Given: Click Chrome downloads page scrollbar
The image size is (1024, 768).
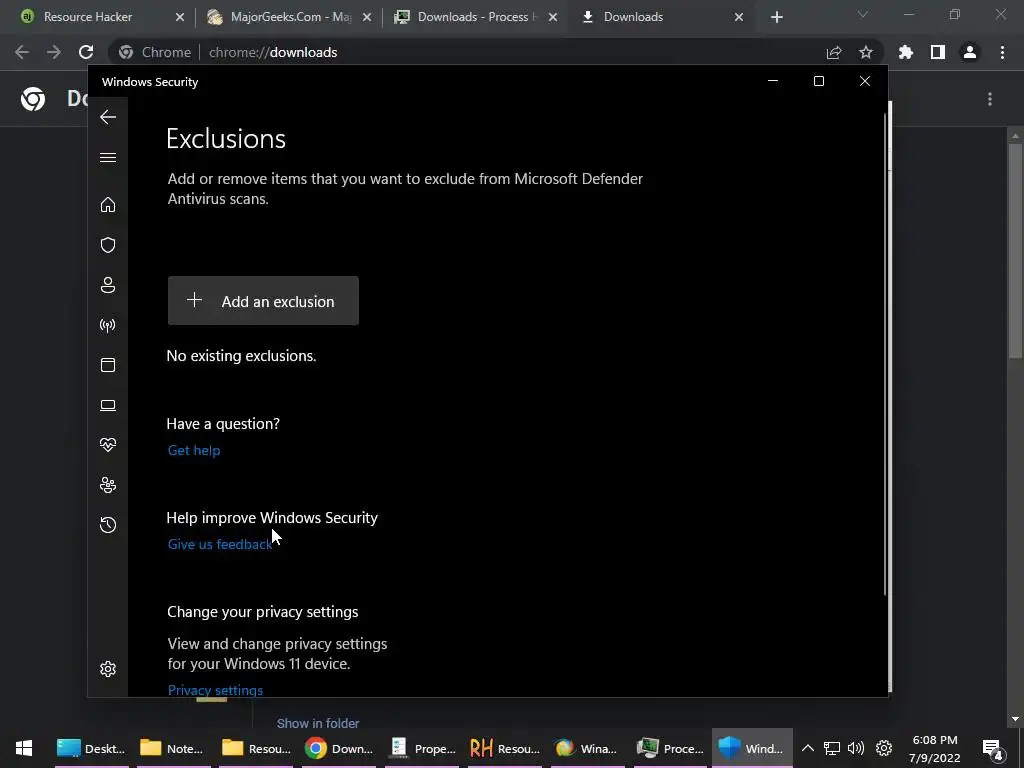Looking at the screenshot, I should 1015,251.
